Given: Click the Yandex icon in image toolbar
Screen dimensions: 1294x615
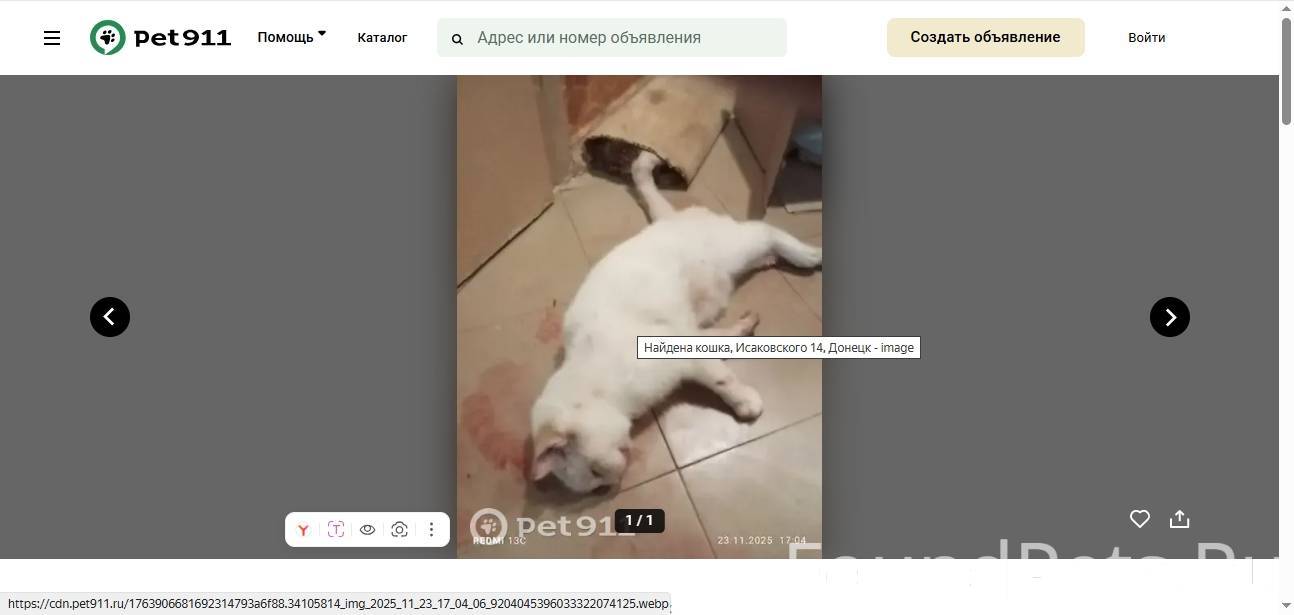Looking at the screenshot, I should [x=303, y=530].
